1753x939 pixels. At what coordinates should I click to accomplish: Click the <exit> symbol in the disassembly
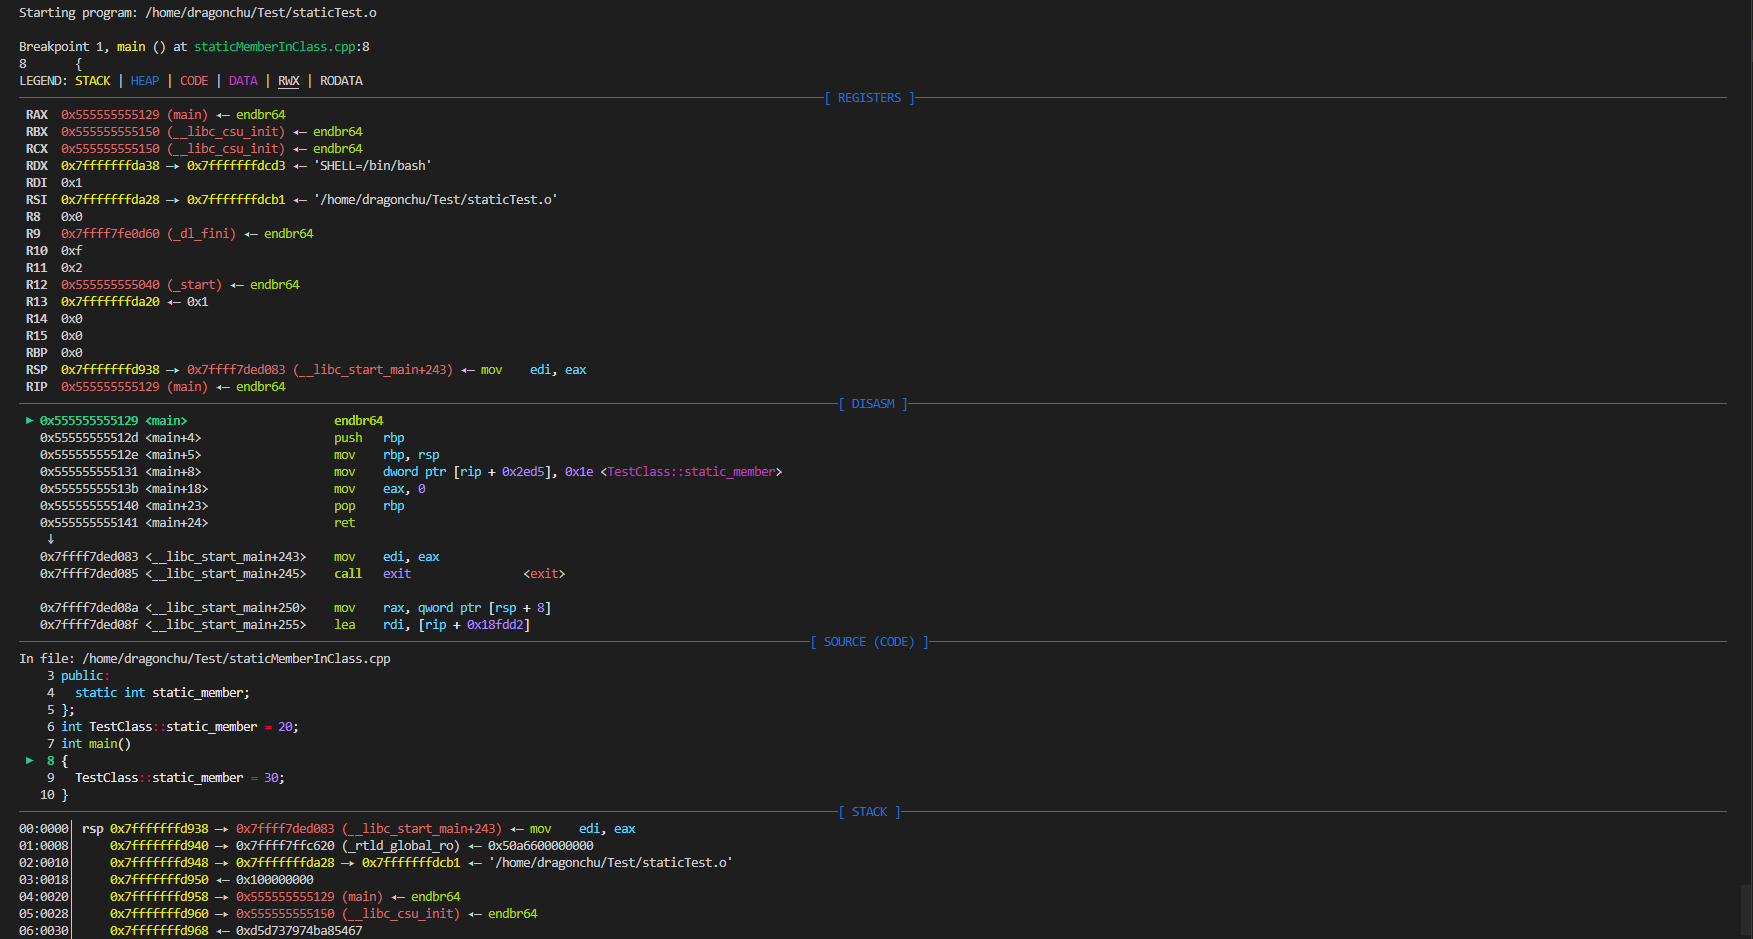[545, 574]
